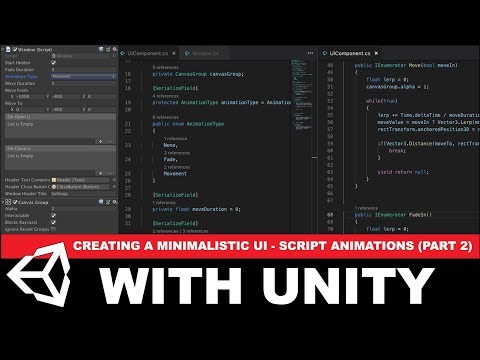Click the '4 references' code lens above animationType

tap(166, 96)
